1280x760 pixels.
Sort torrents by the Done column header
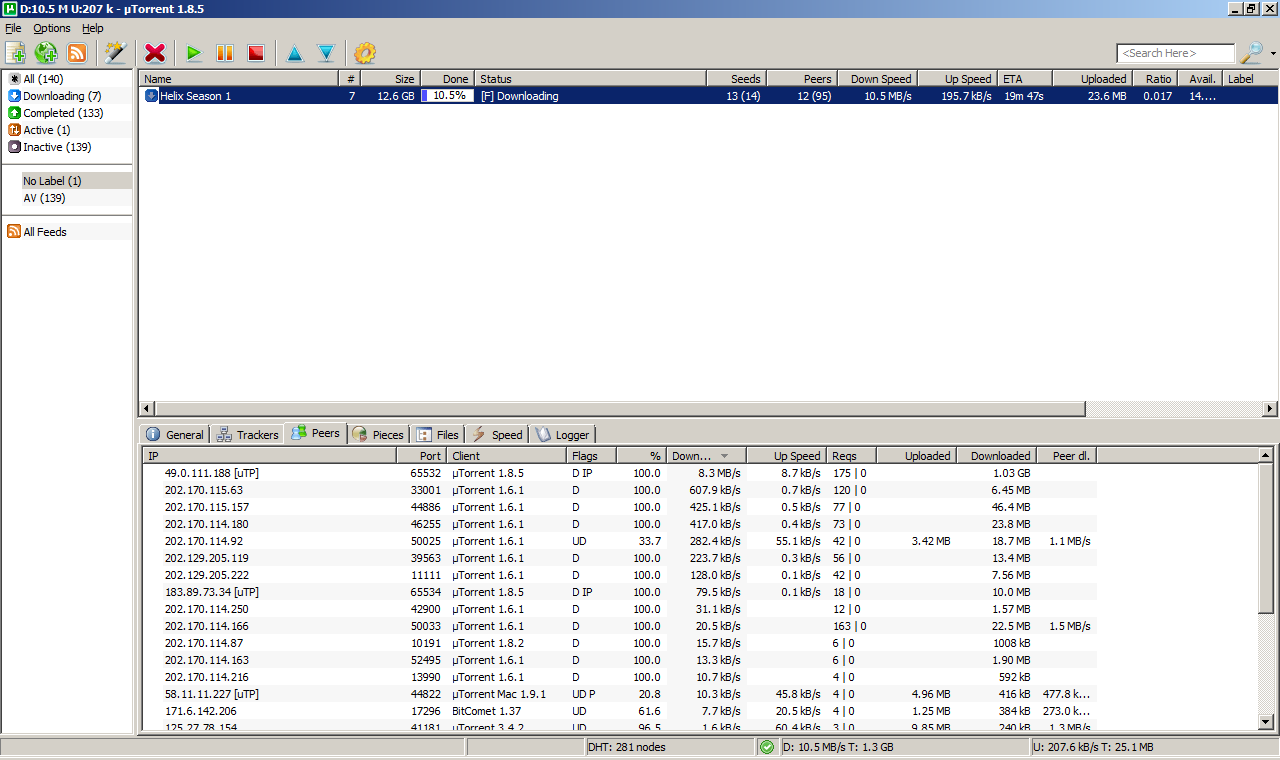pos(446,79)
